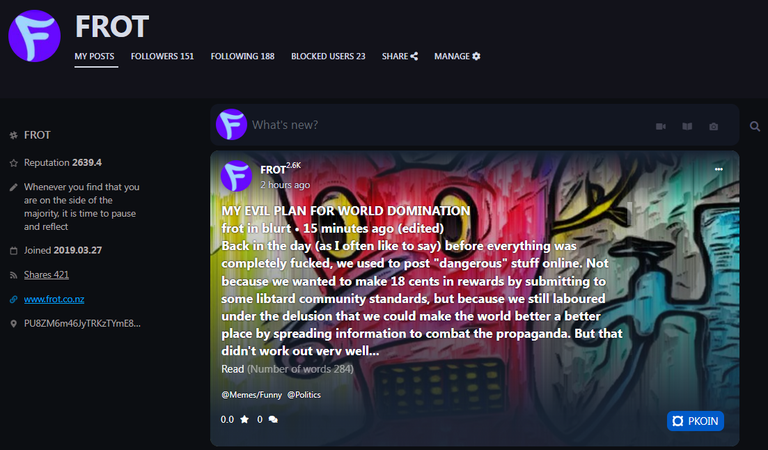The width and height of the screenshot is (768, 450).
Task: Open comments via the speech bubble icon
Action: pyautogui.click(x=273, y=419)
